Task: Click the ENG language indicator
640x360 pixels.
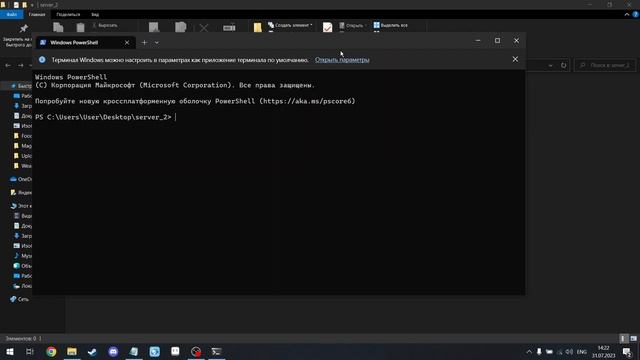Action: point(582,351)
